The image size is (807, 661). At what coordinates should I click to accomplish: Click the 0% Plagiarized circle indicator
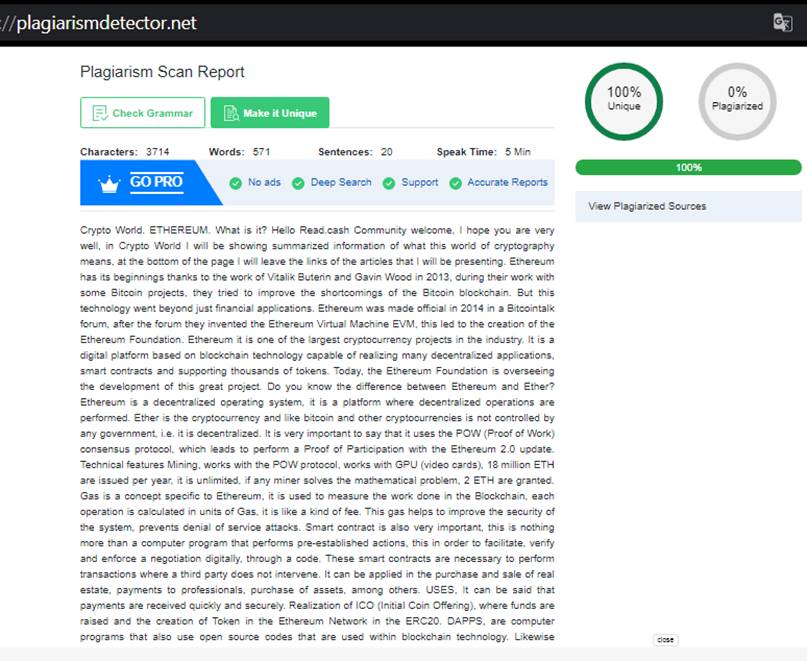pos(737,101)
